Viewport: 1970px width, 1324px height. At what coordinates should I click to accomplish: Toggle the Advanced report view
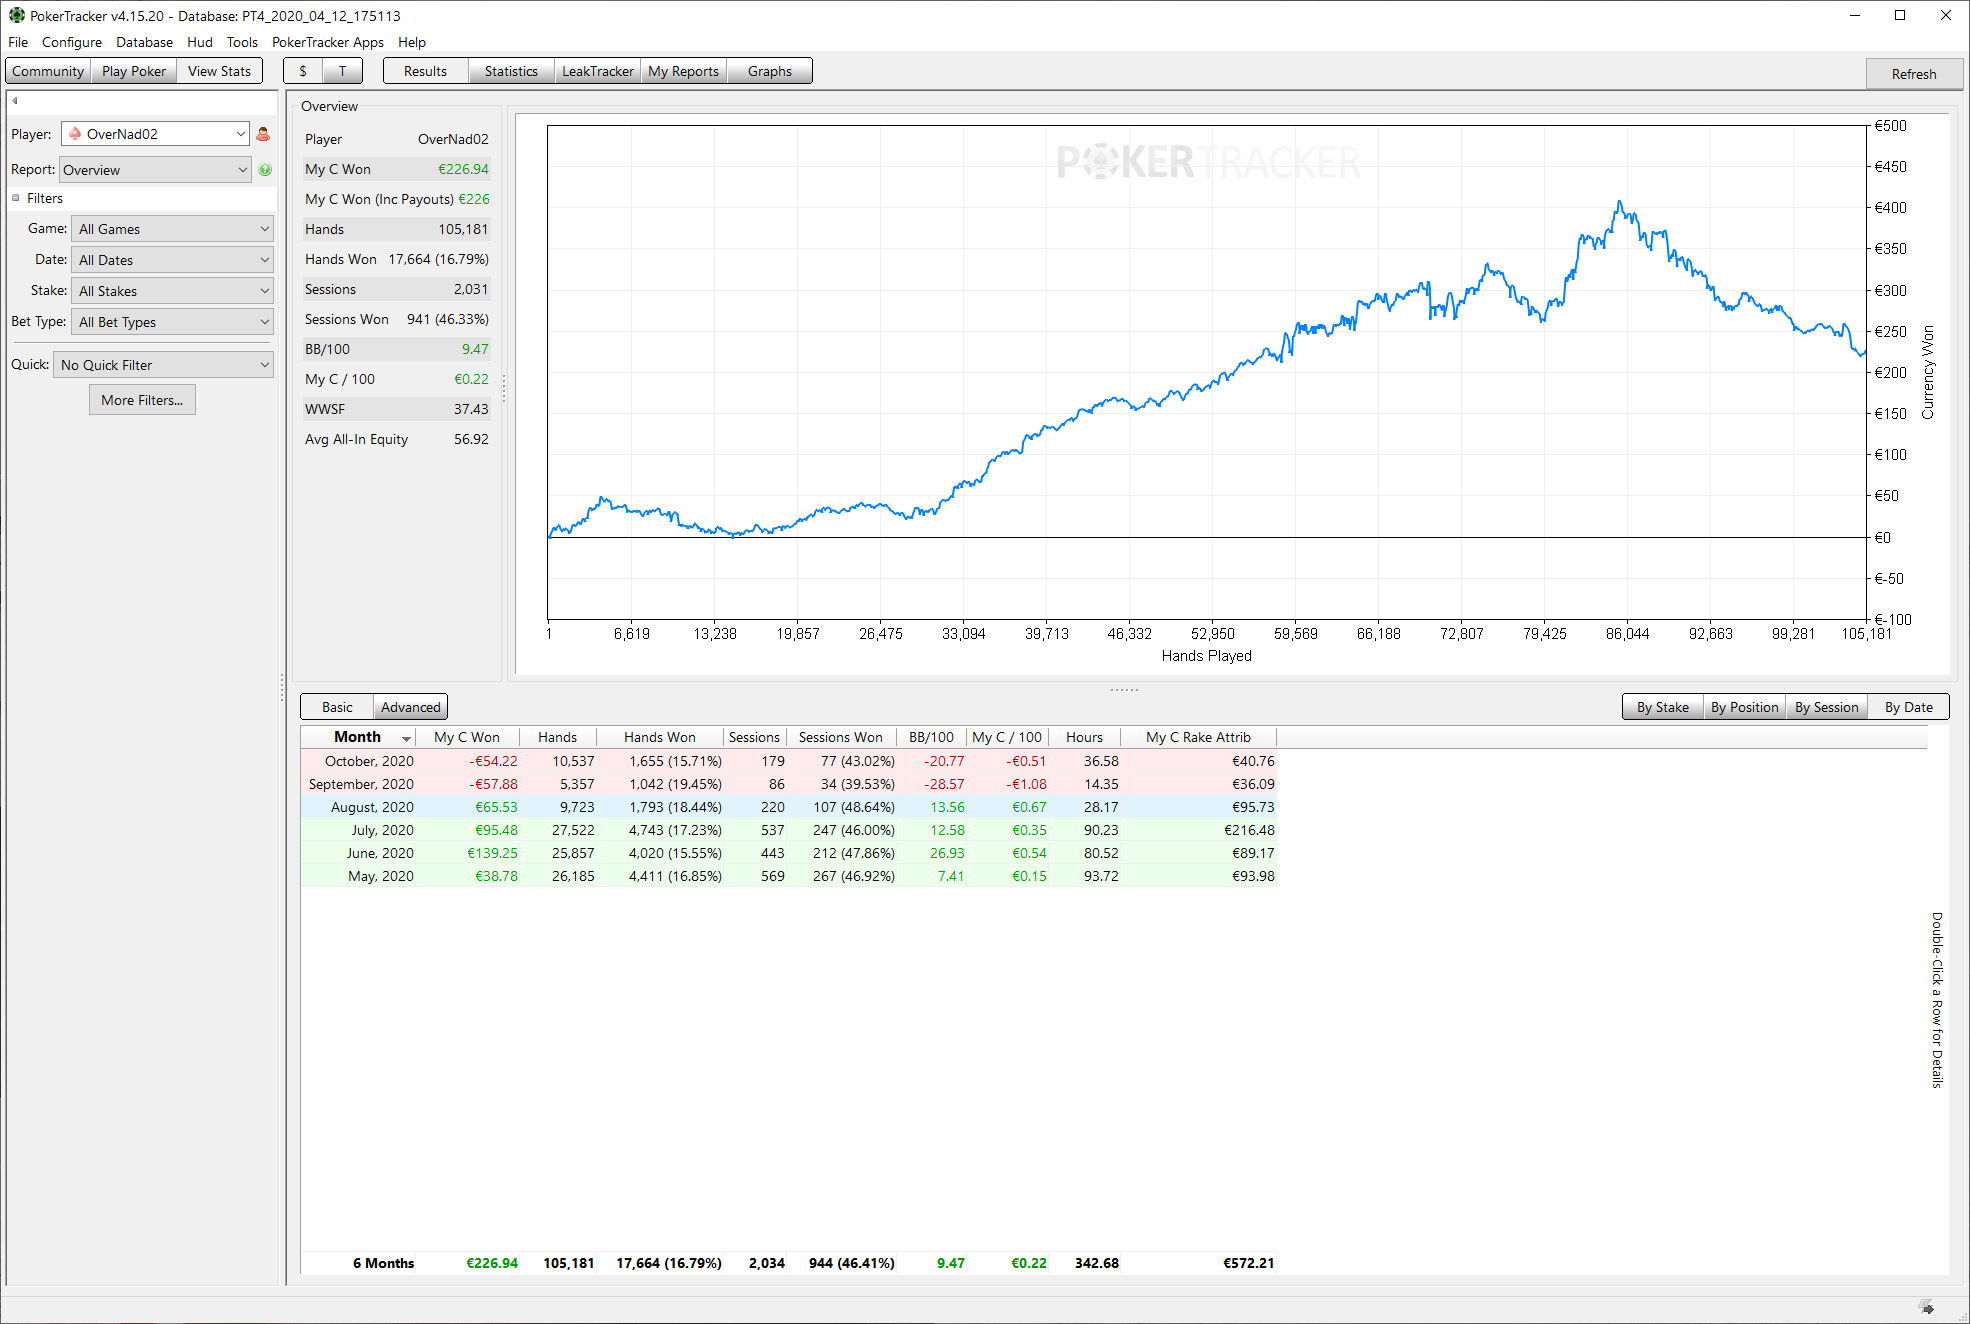pos(410,707)
